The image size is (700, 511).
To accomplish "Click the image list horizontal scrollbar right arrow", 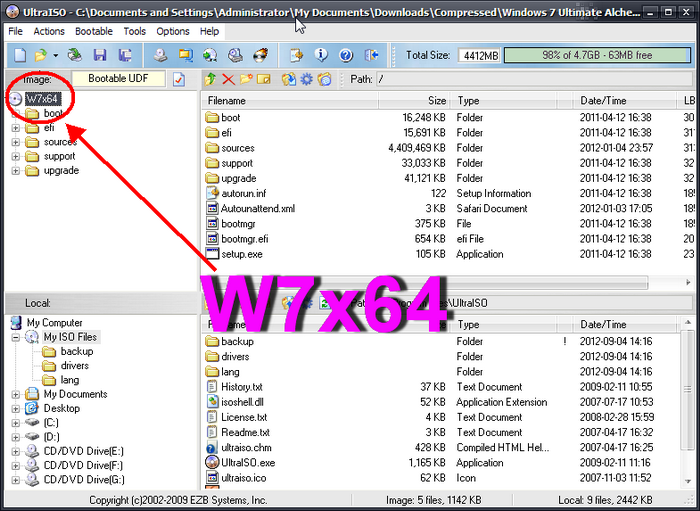I will [x=688, y=283].
